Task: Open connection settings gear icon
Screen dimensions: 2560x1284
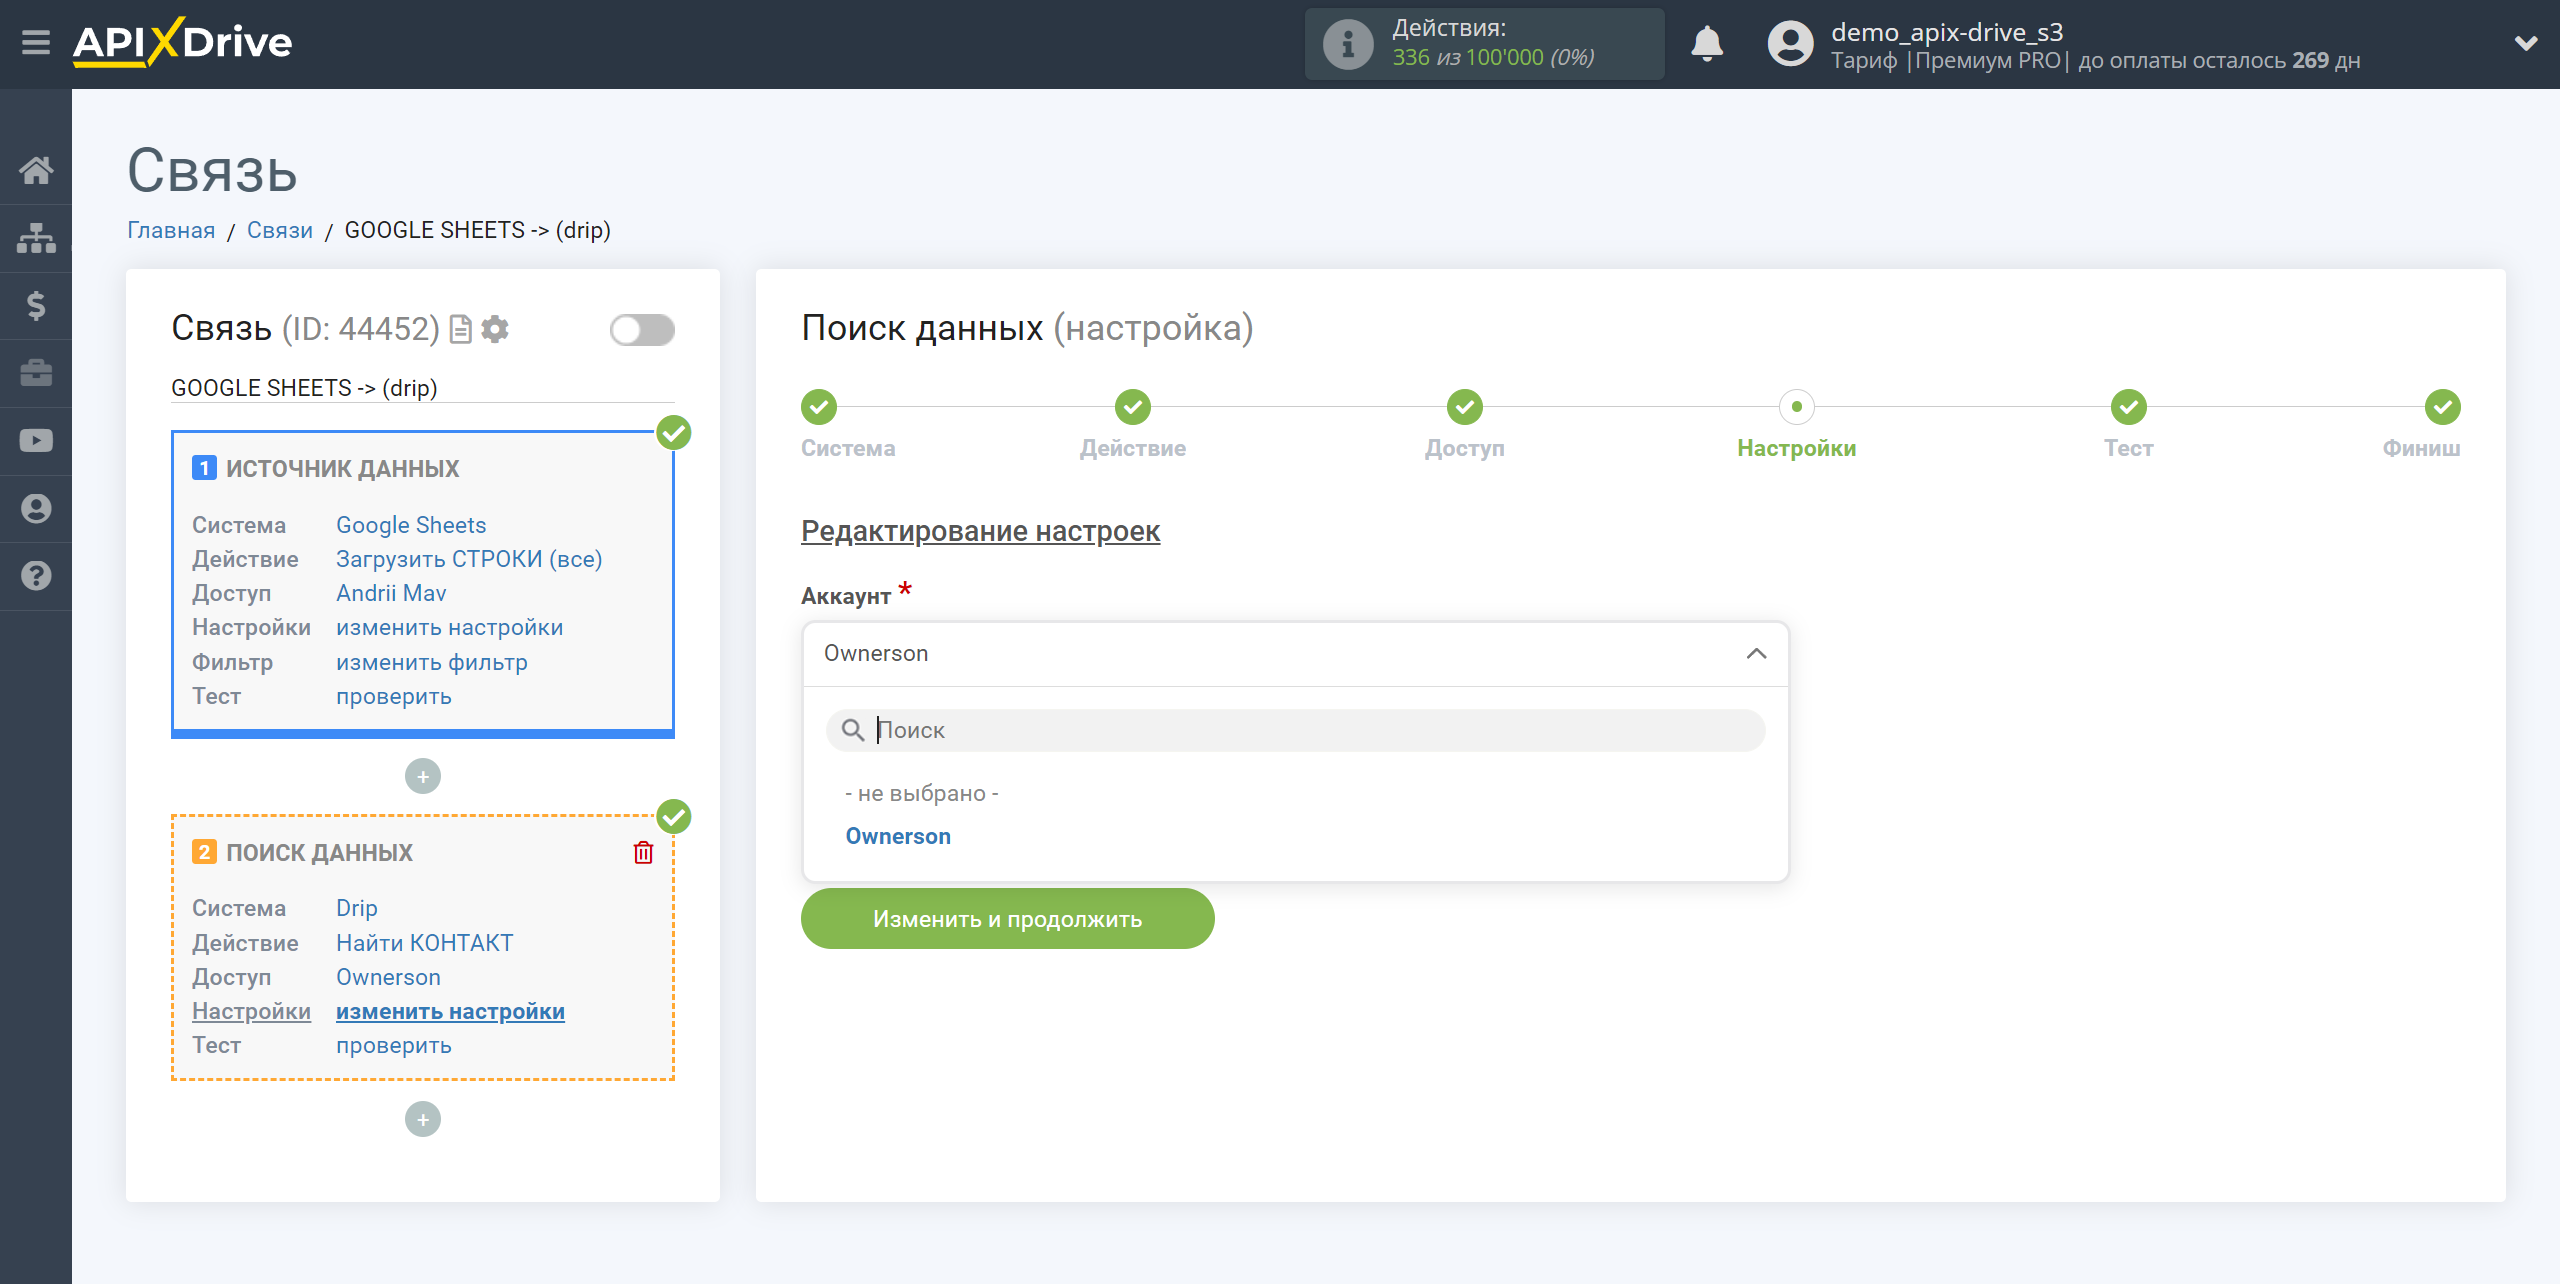Action: click(495, 329)
